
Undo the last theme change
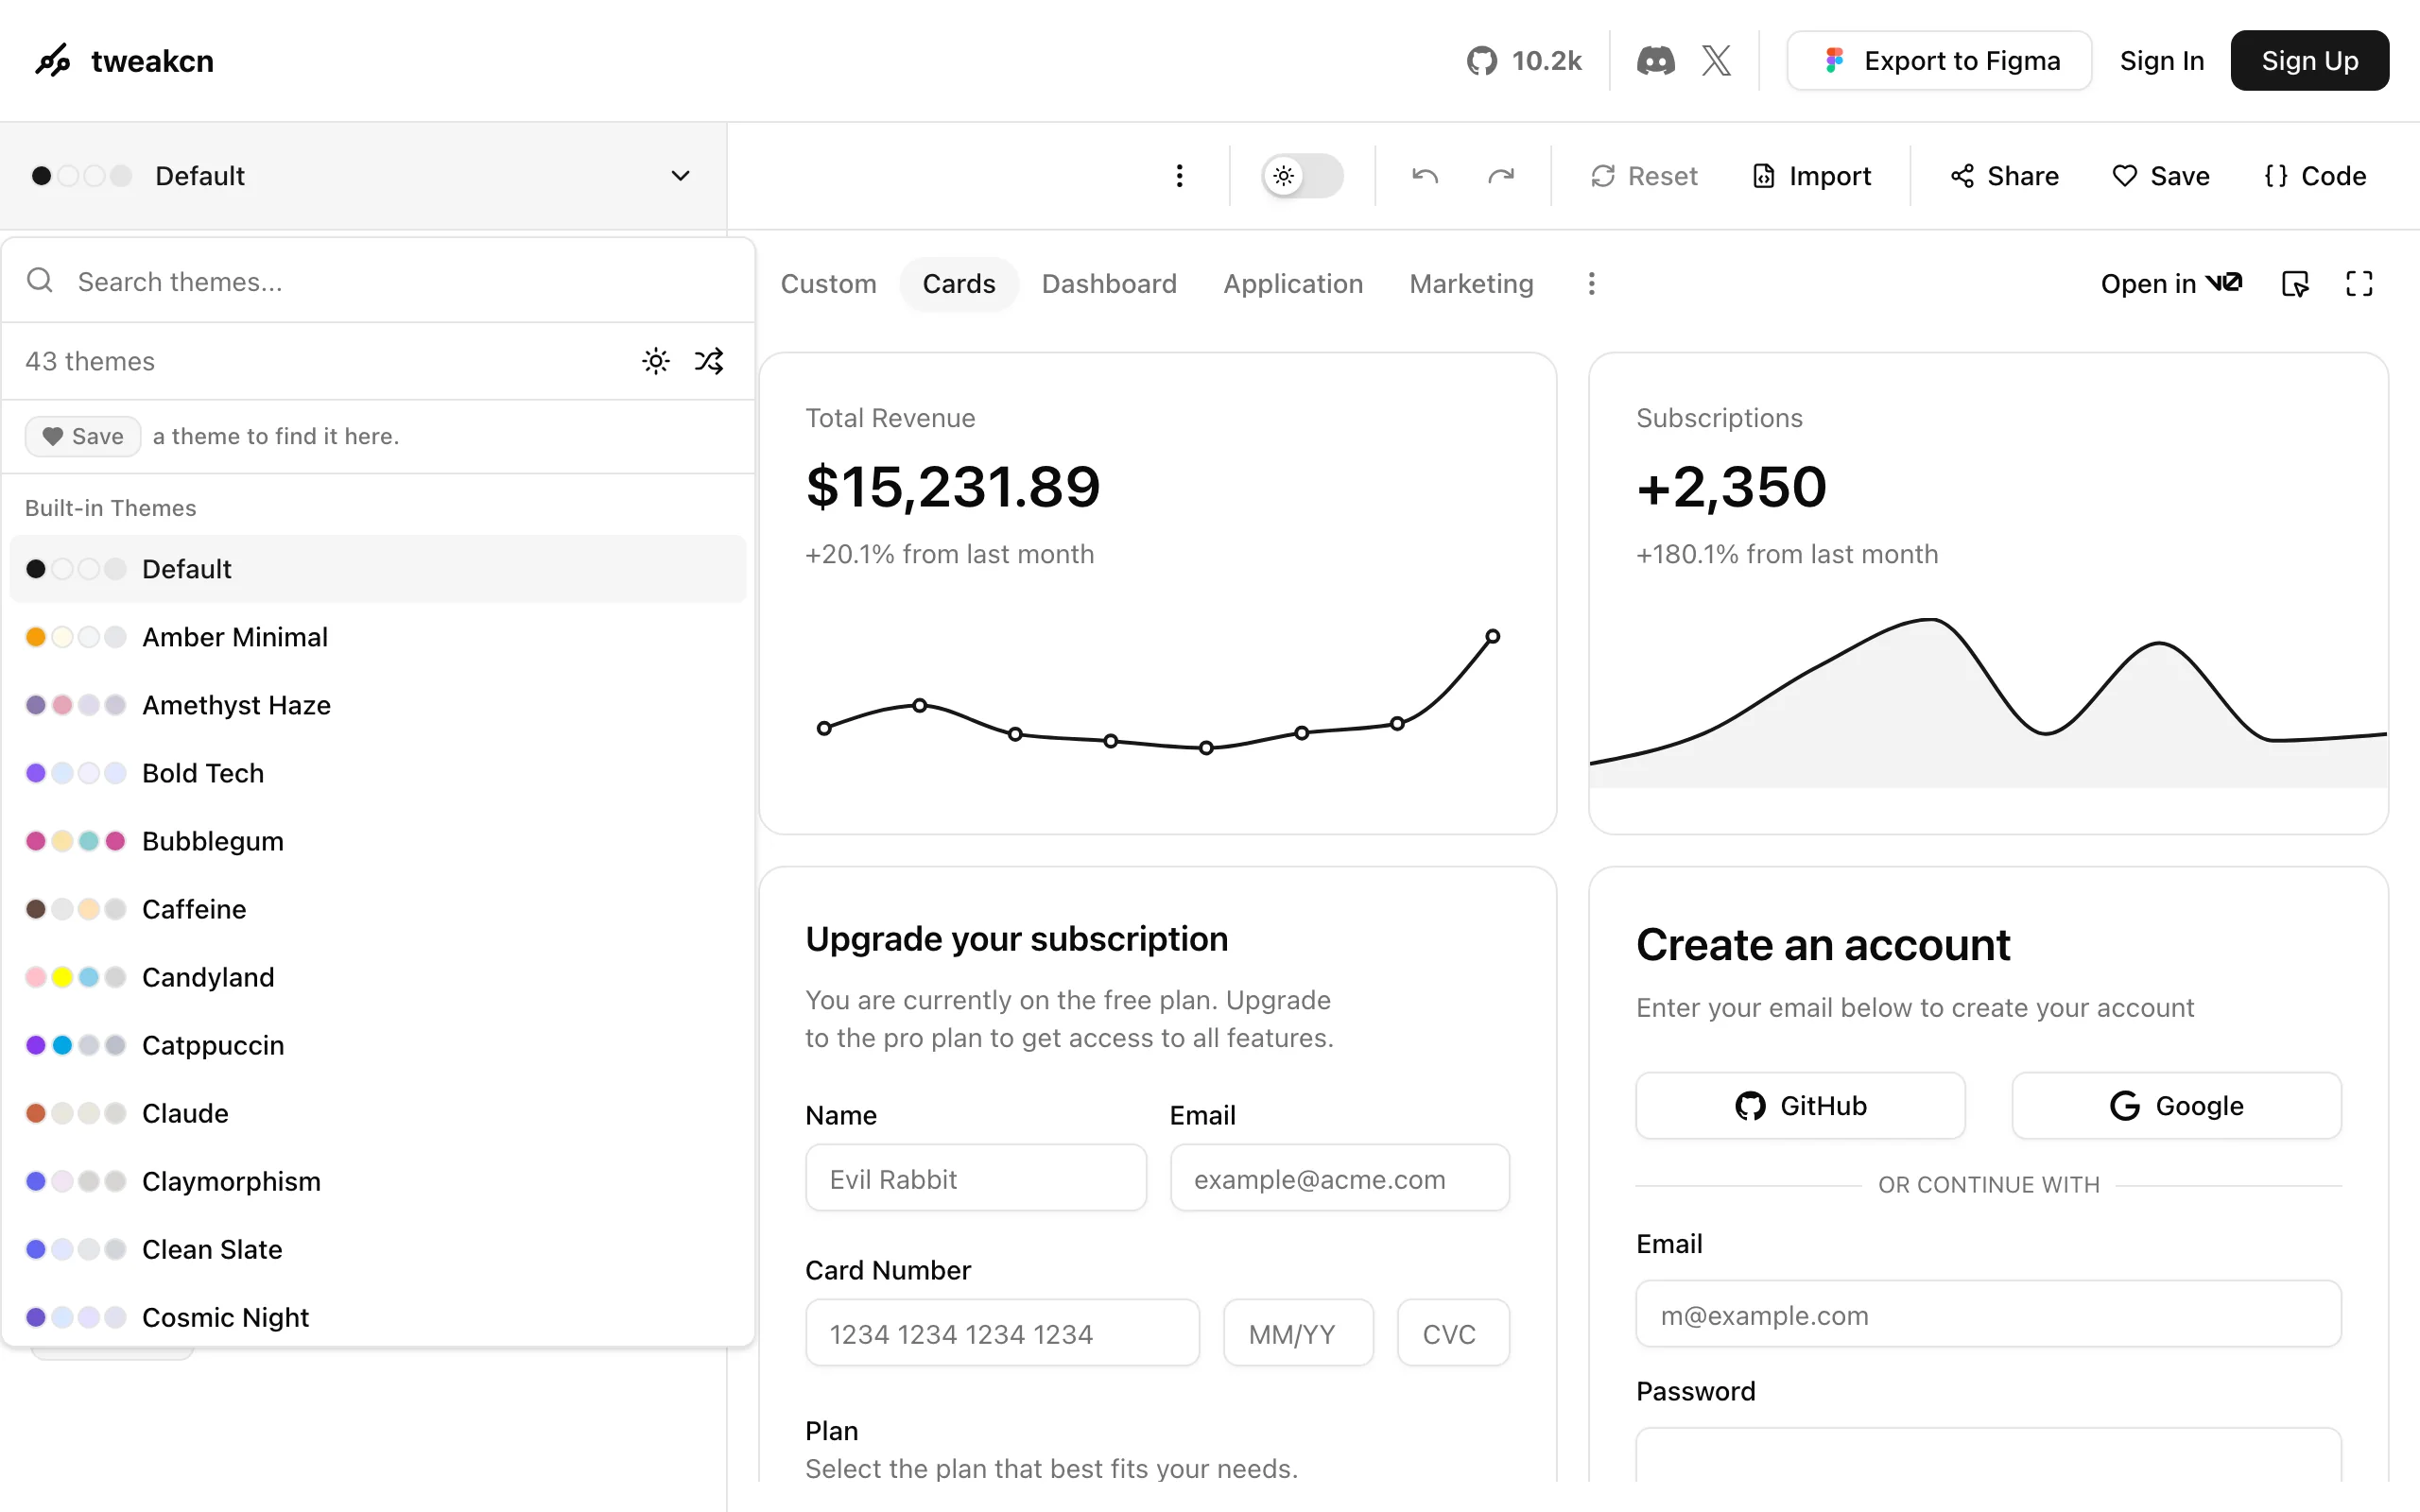(x=1425, y=176)
